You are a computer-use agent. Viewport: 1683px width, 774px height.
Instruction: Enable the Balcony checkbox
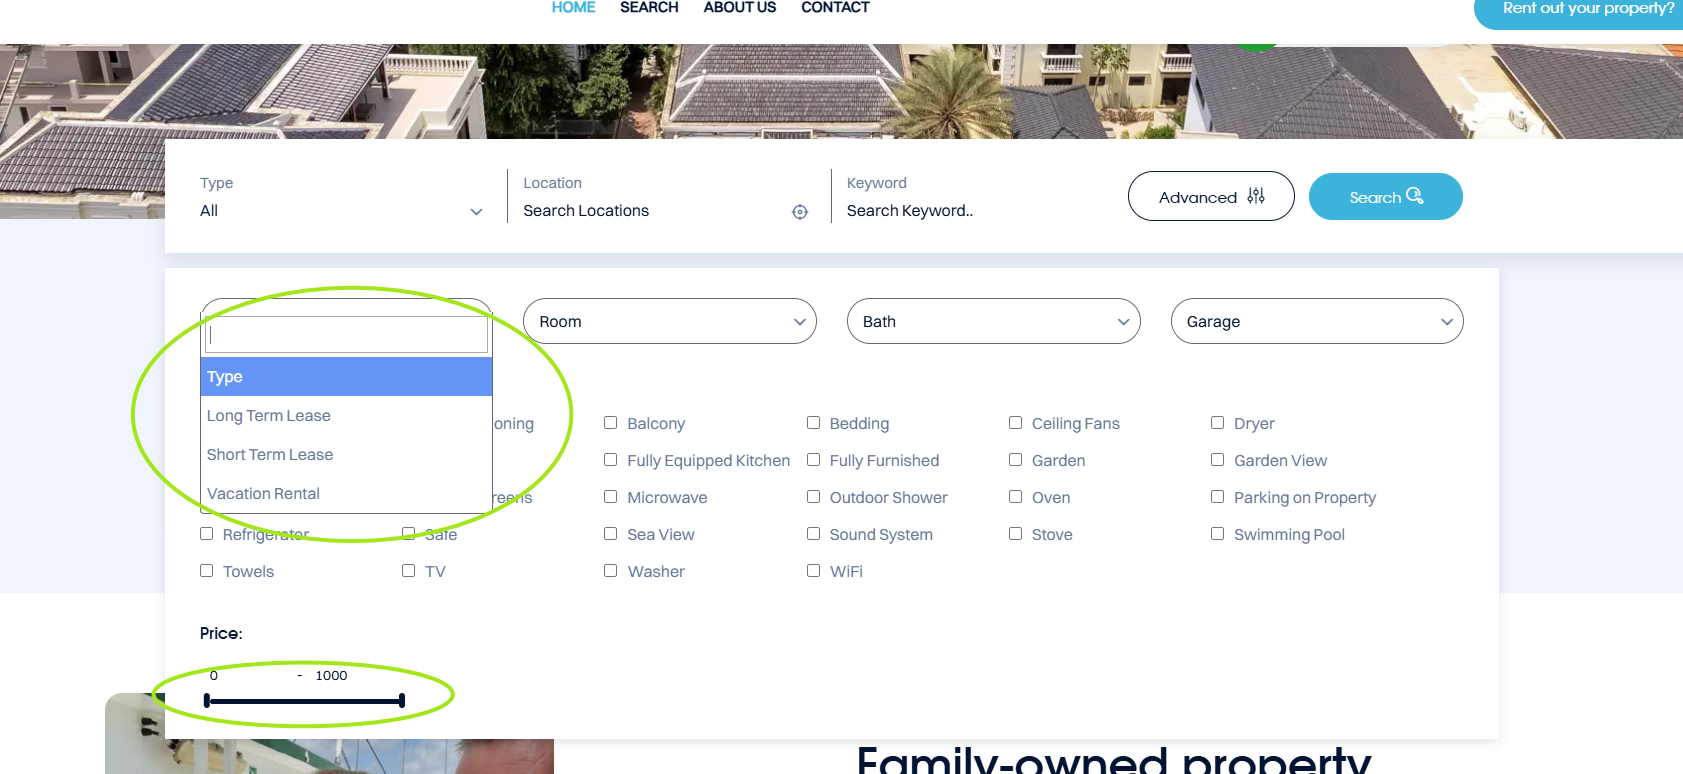point(610,423)
